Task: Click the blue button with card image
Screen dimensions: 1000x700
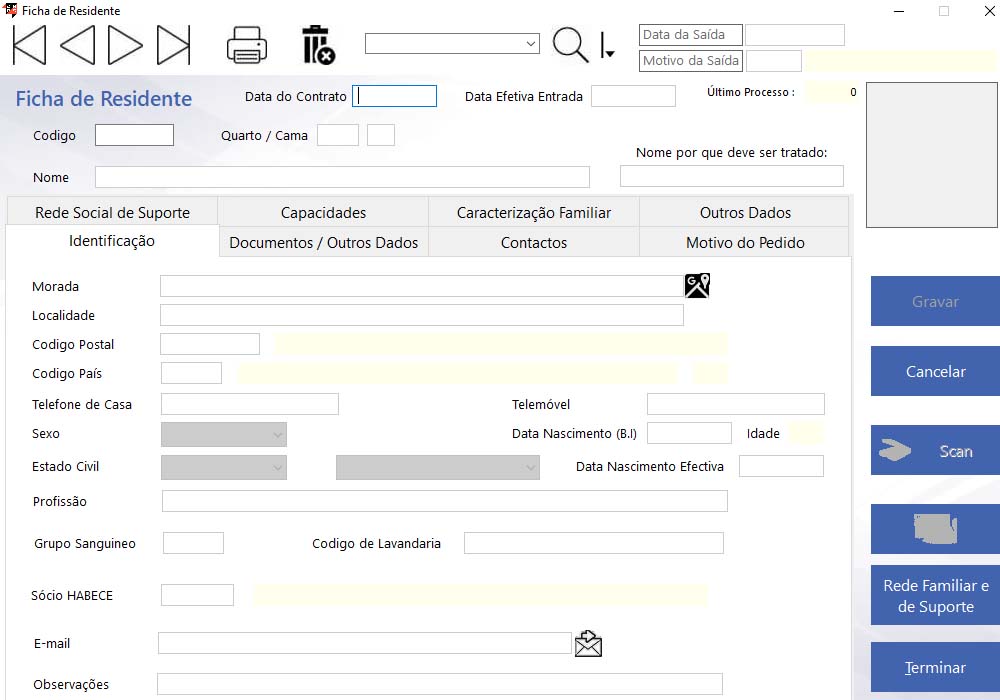Action: [x=935, y=529]
